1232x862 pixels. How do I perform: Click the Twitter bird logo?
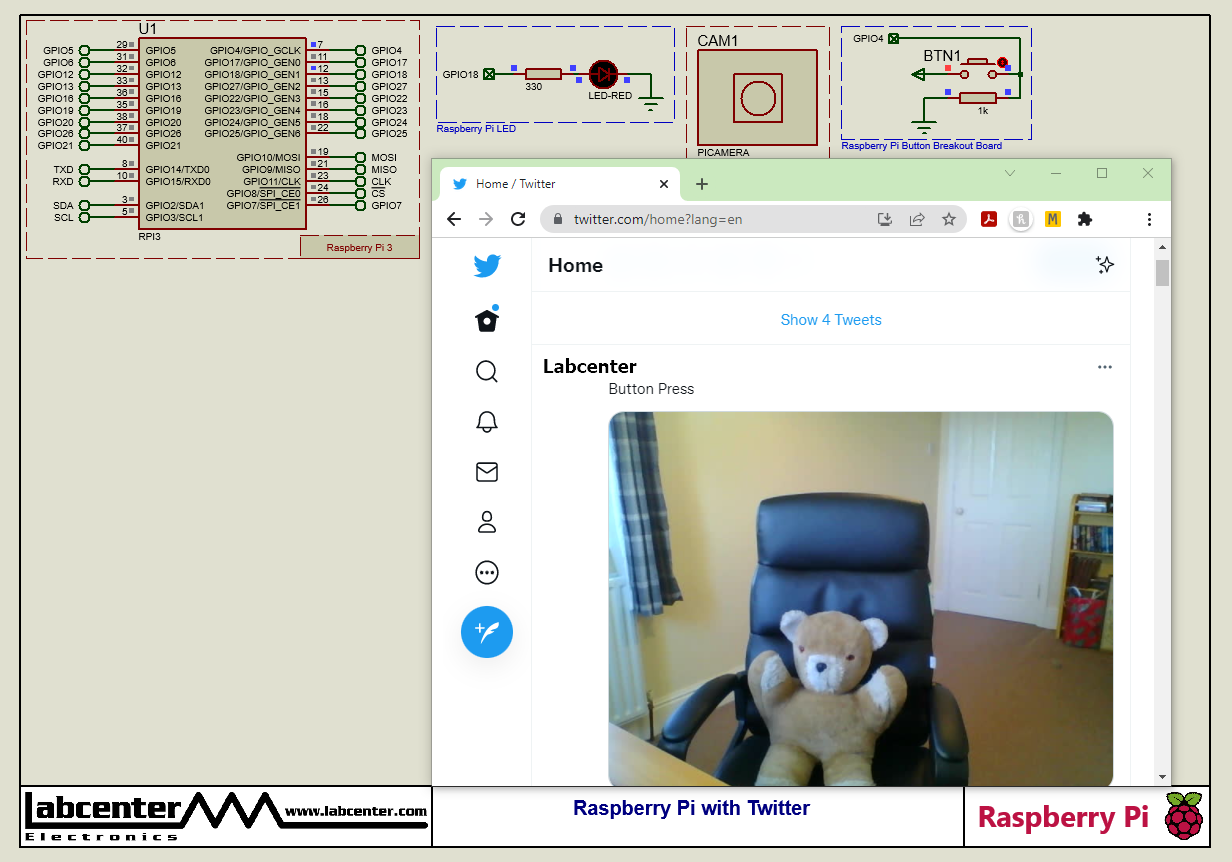pyautogui.click(x=487, y=266)
